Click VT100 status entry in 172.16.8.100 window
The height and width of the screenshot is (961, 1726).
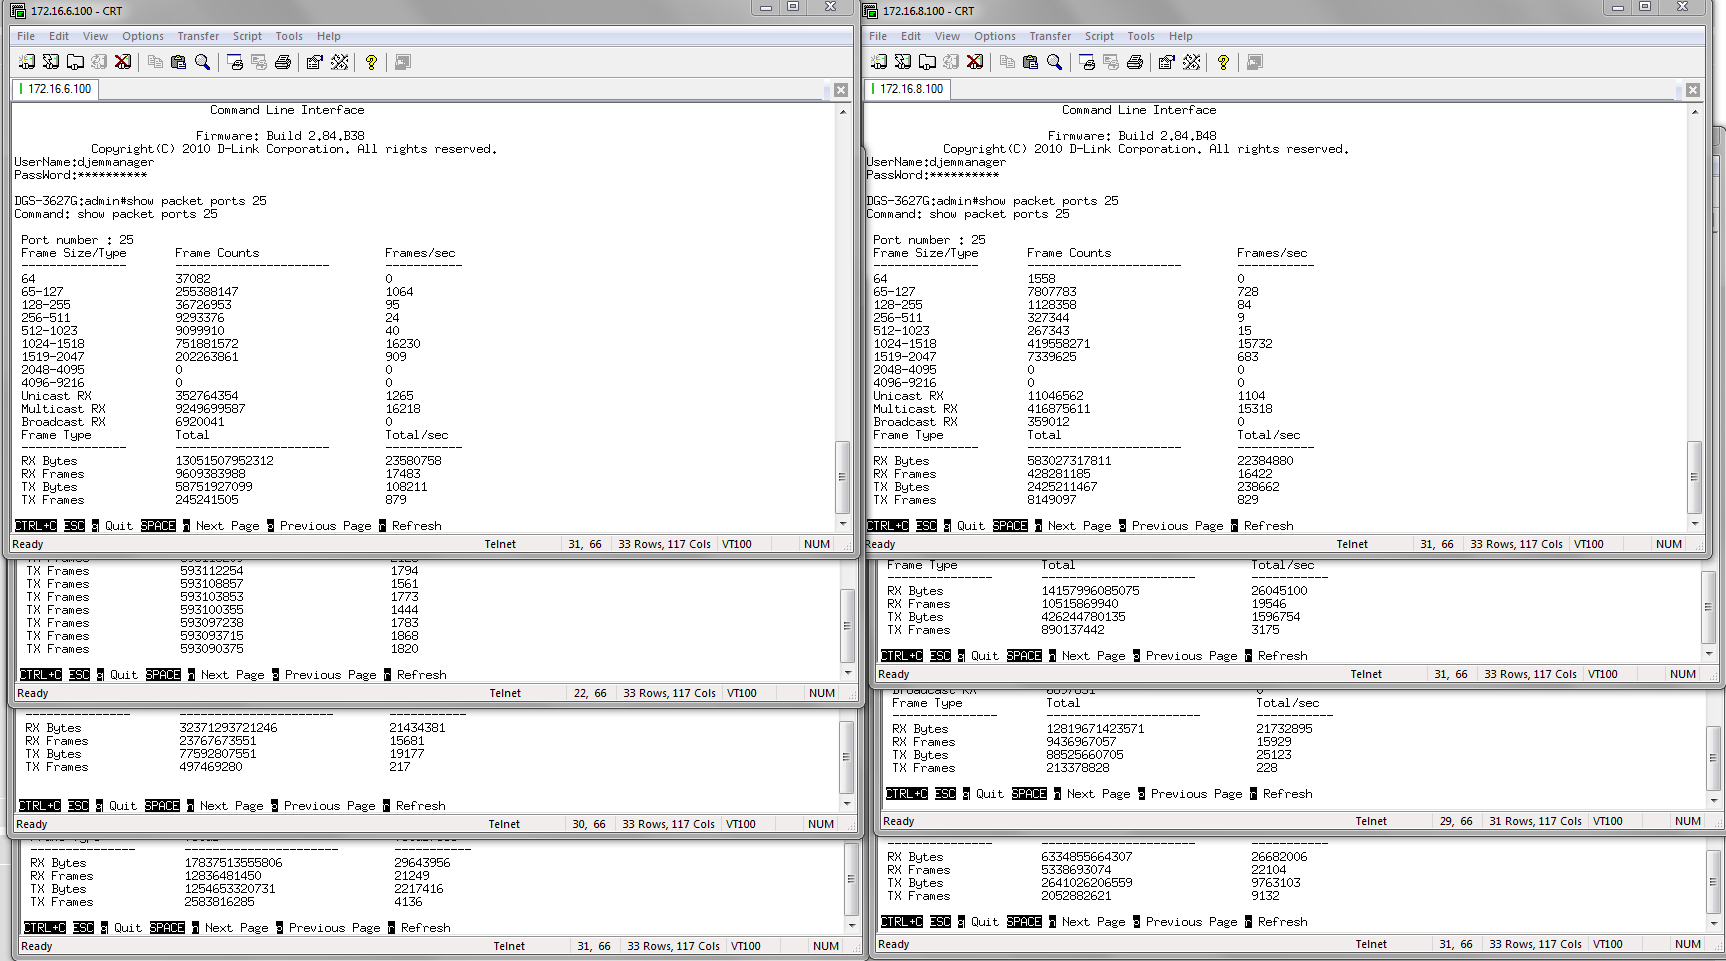click(x=1588, y=544)
